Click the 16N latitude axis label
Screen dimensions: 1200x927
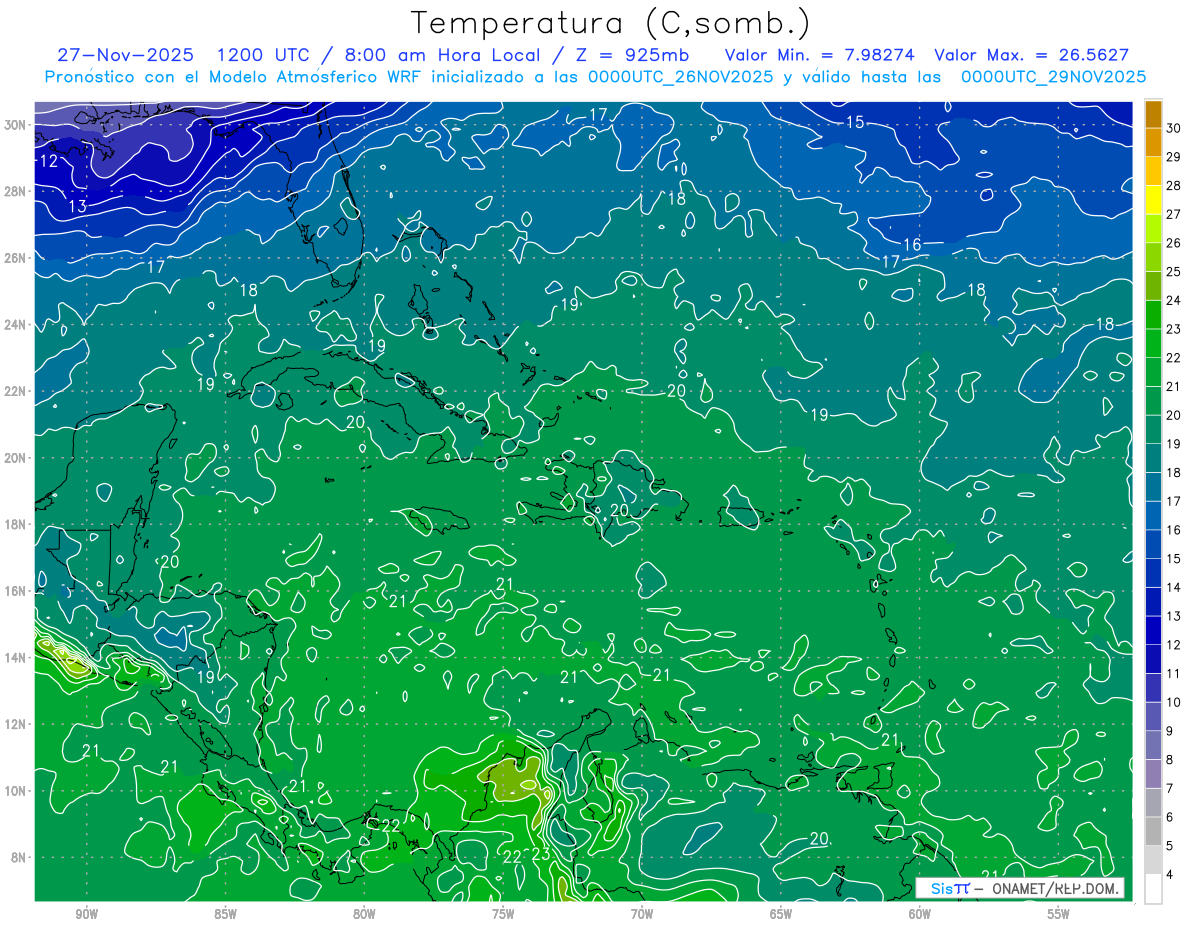15,591
